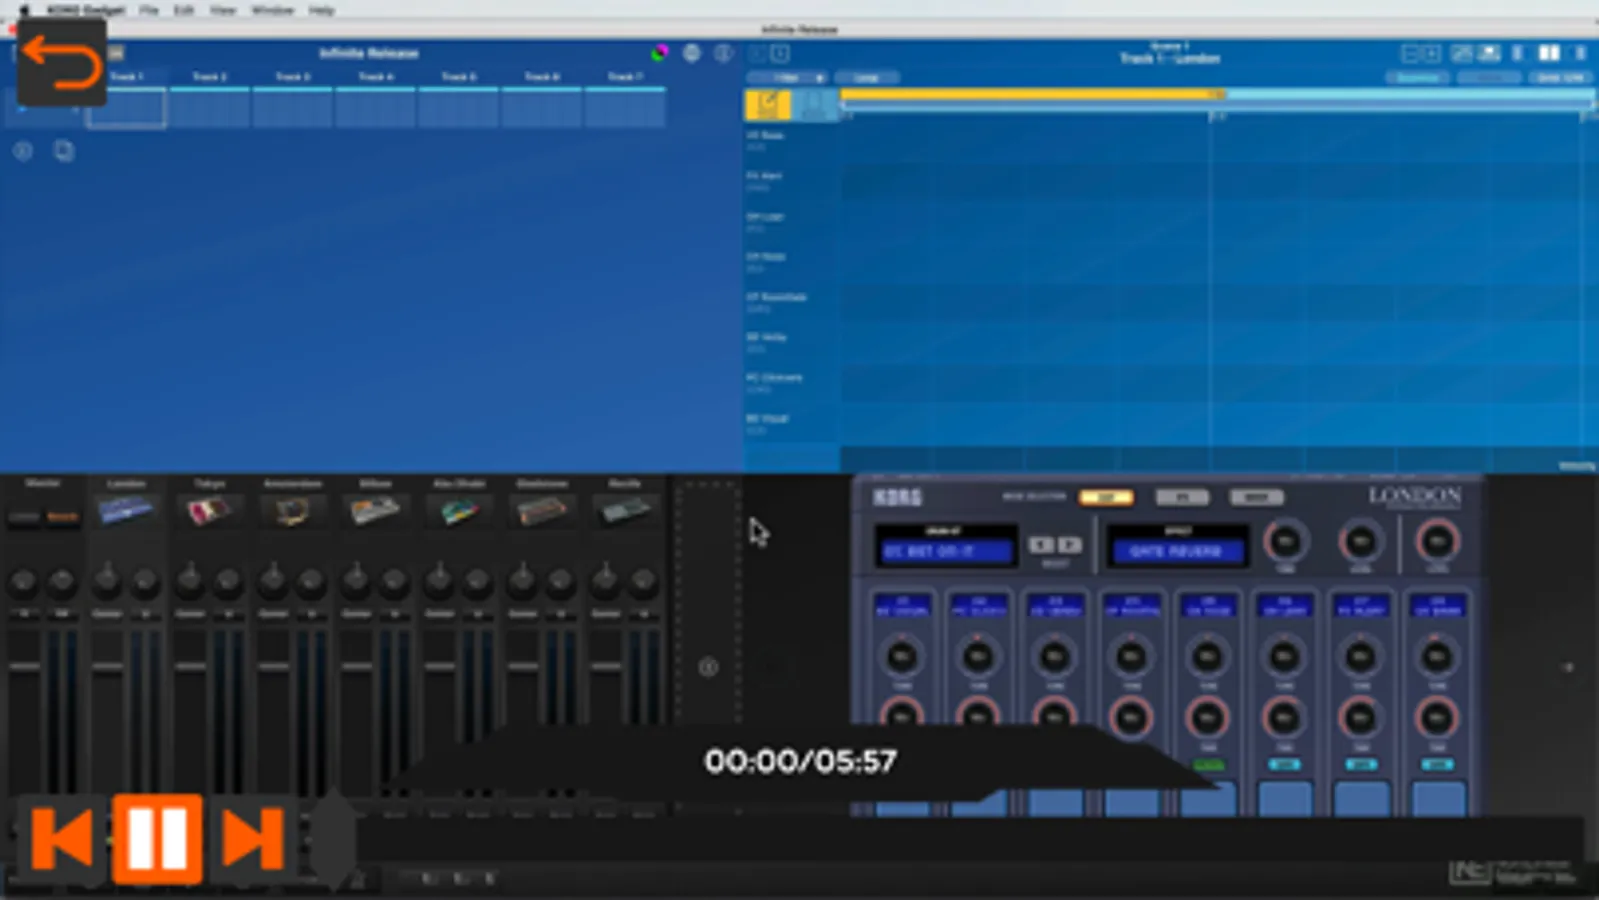This screenshot has height=900, width=1599.
Task: Click the Master channel volume fader
Action: 24,666
